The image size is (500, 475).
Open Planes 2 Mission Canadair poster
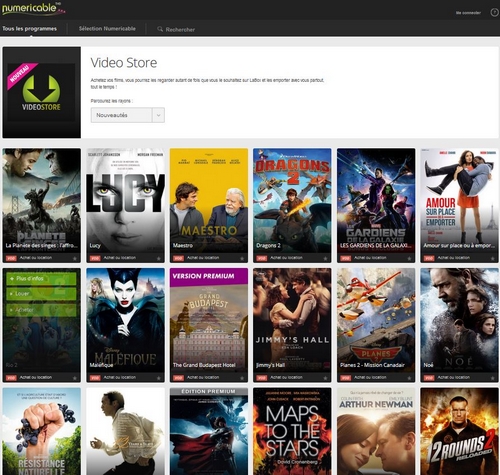[376, 320]
